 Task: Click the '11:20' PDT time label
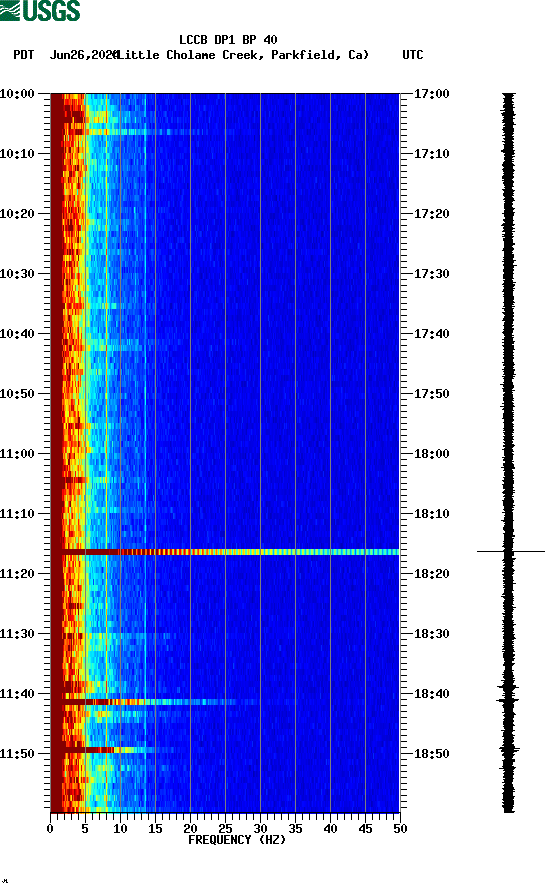click(17, 573)
